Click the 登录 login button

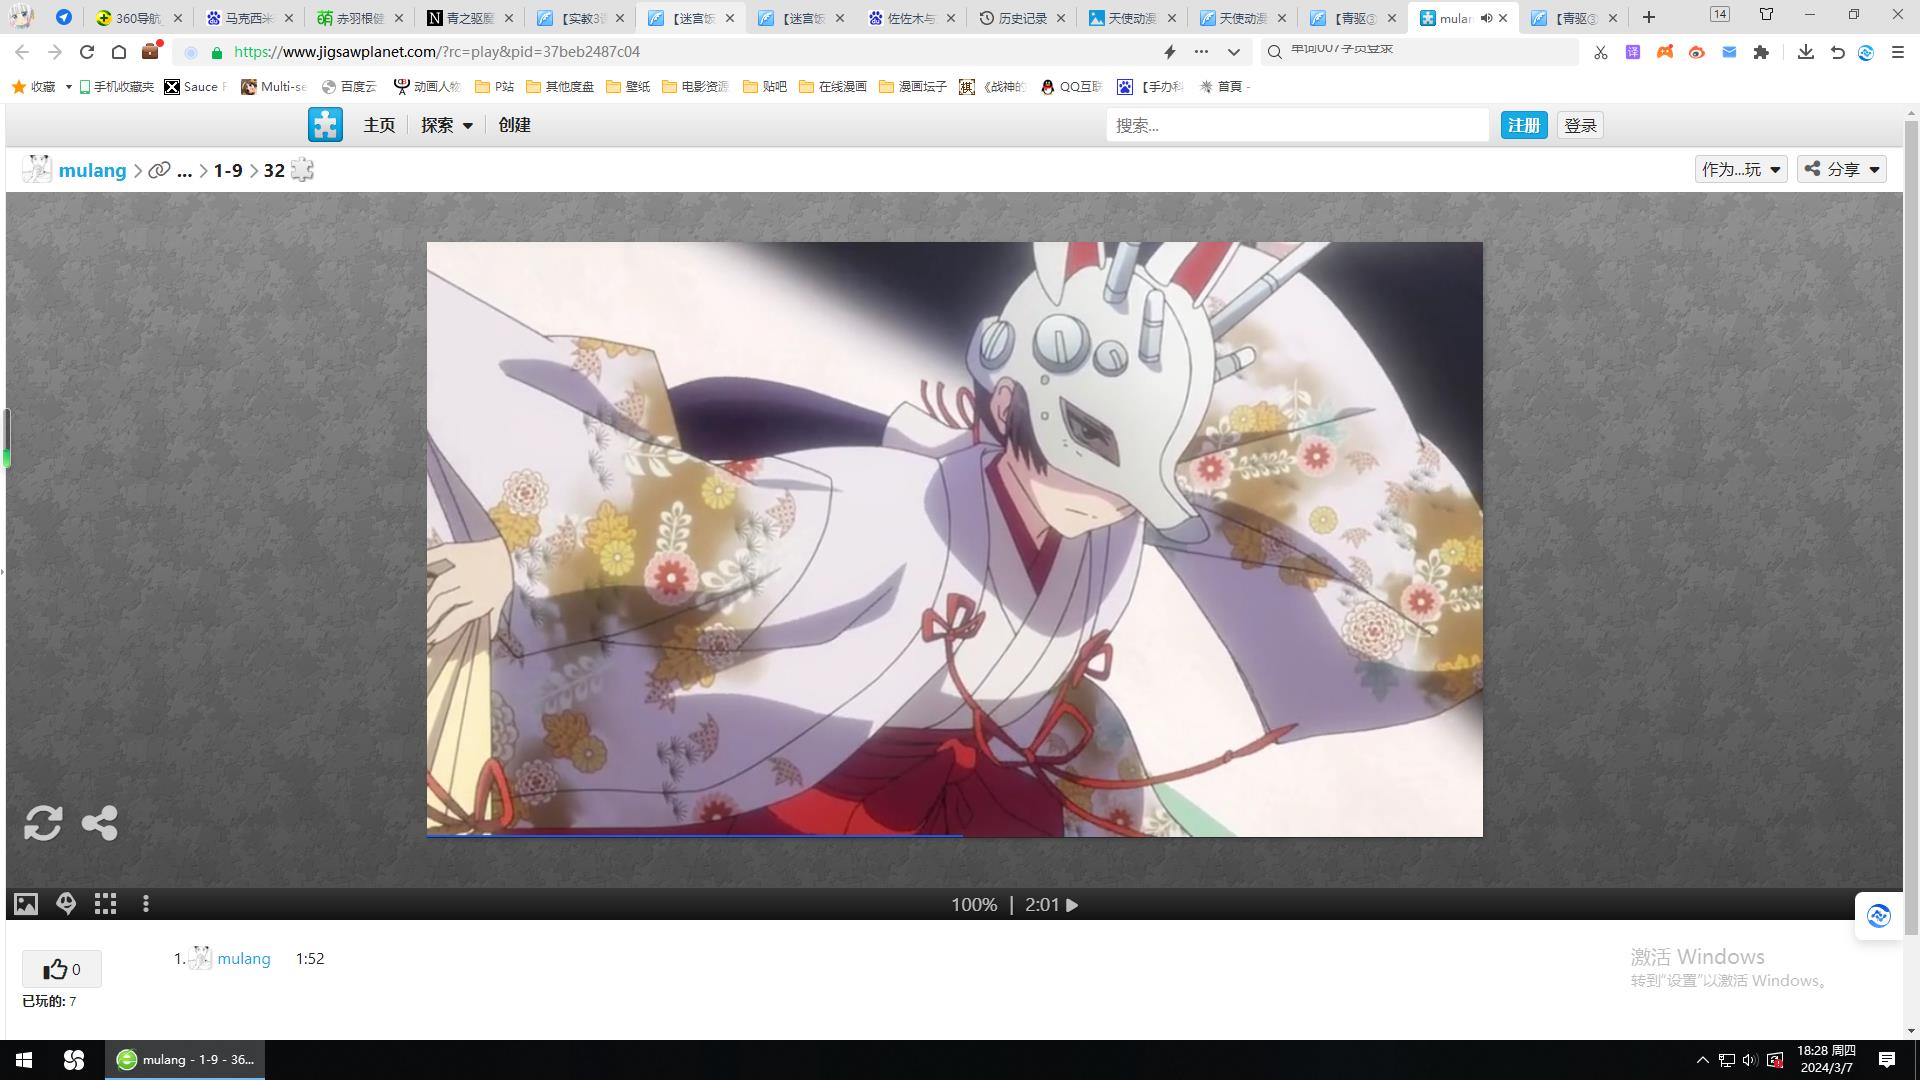coord(1580,125)
